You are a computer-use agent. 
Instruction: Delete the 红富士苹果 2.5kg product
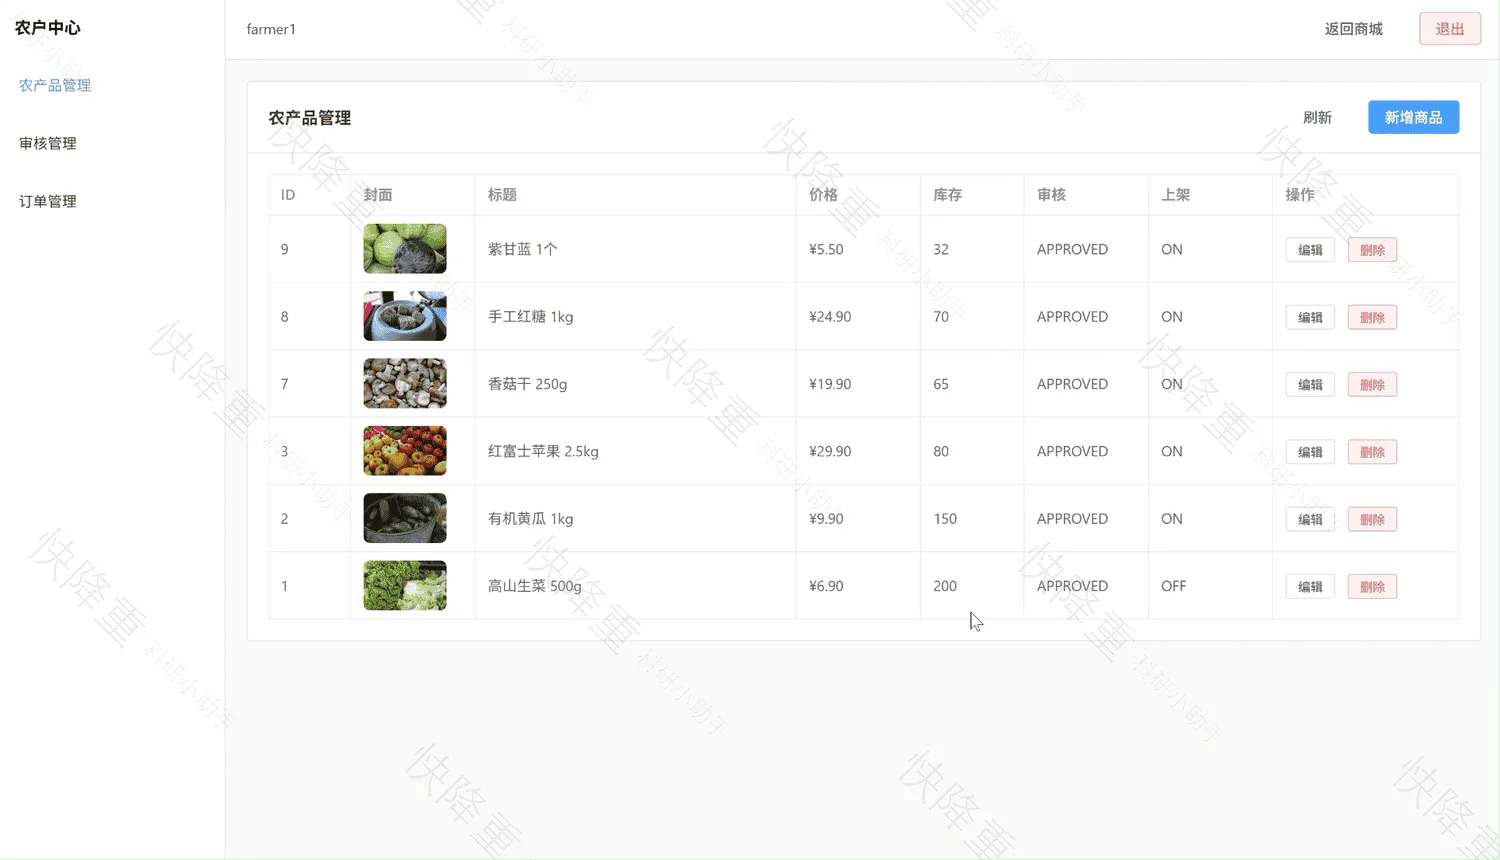pyautogui.click(x=1372, y=452)
